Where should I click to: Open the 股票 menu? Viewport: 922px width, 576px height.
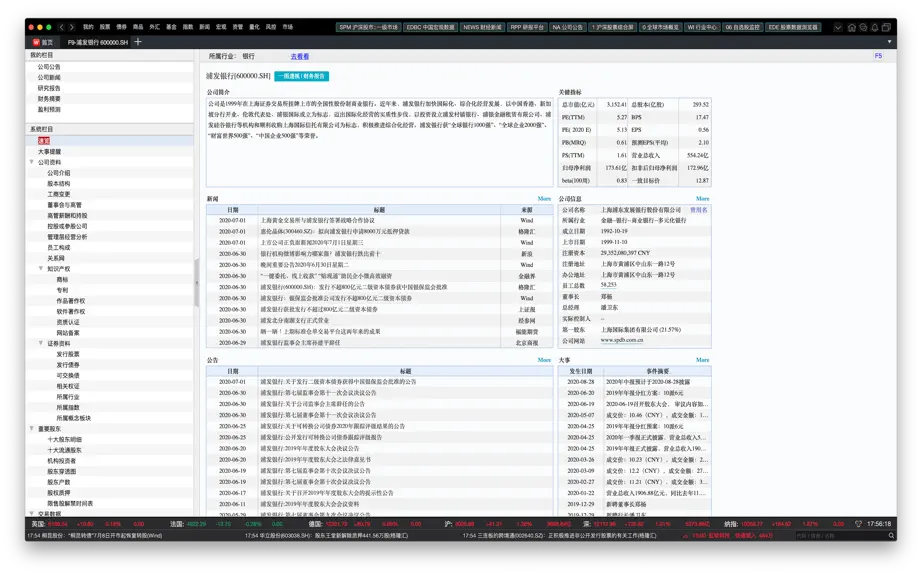(105, 27)
